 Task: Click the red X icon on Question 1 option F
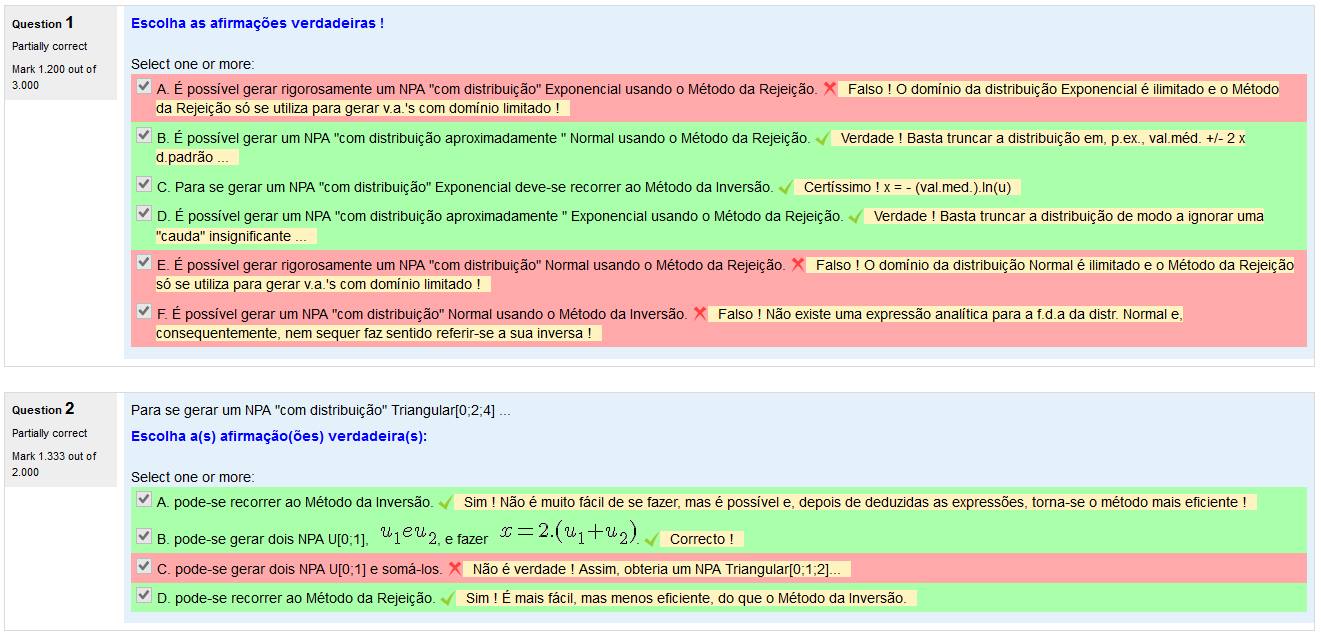point(700,314)
